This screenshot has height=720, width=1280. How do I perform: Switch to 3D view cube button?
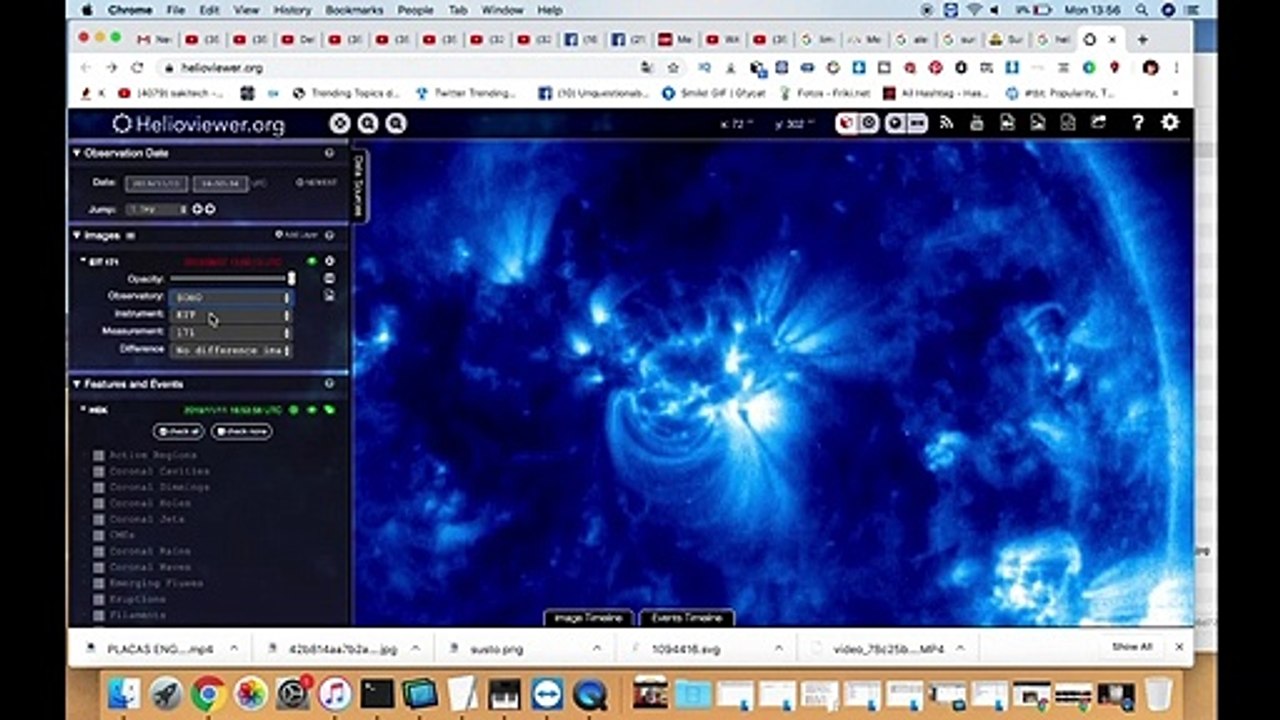click(x=847, y=123)
